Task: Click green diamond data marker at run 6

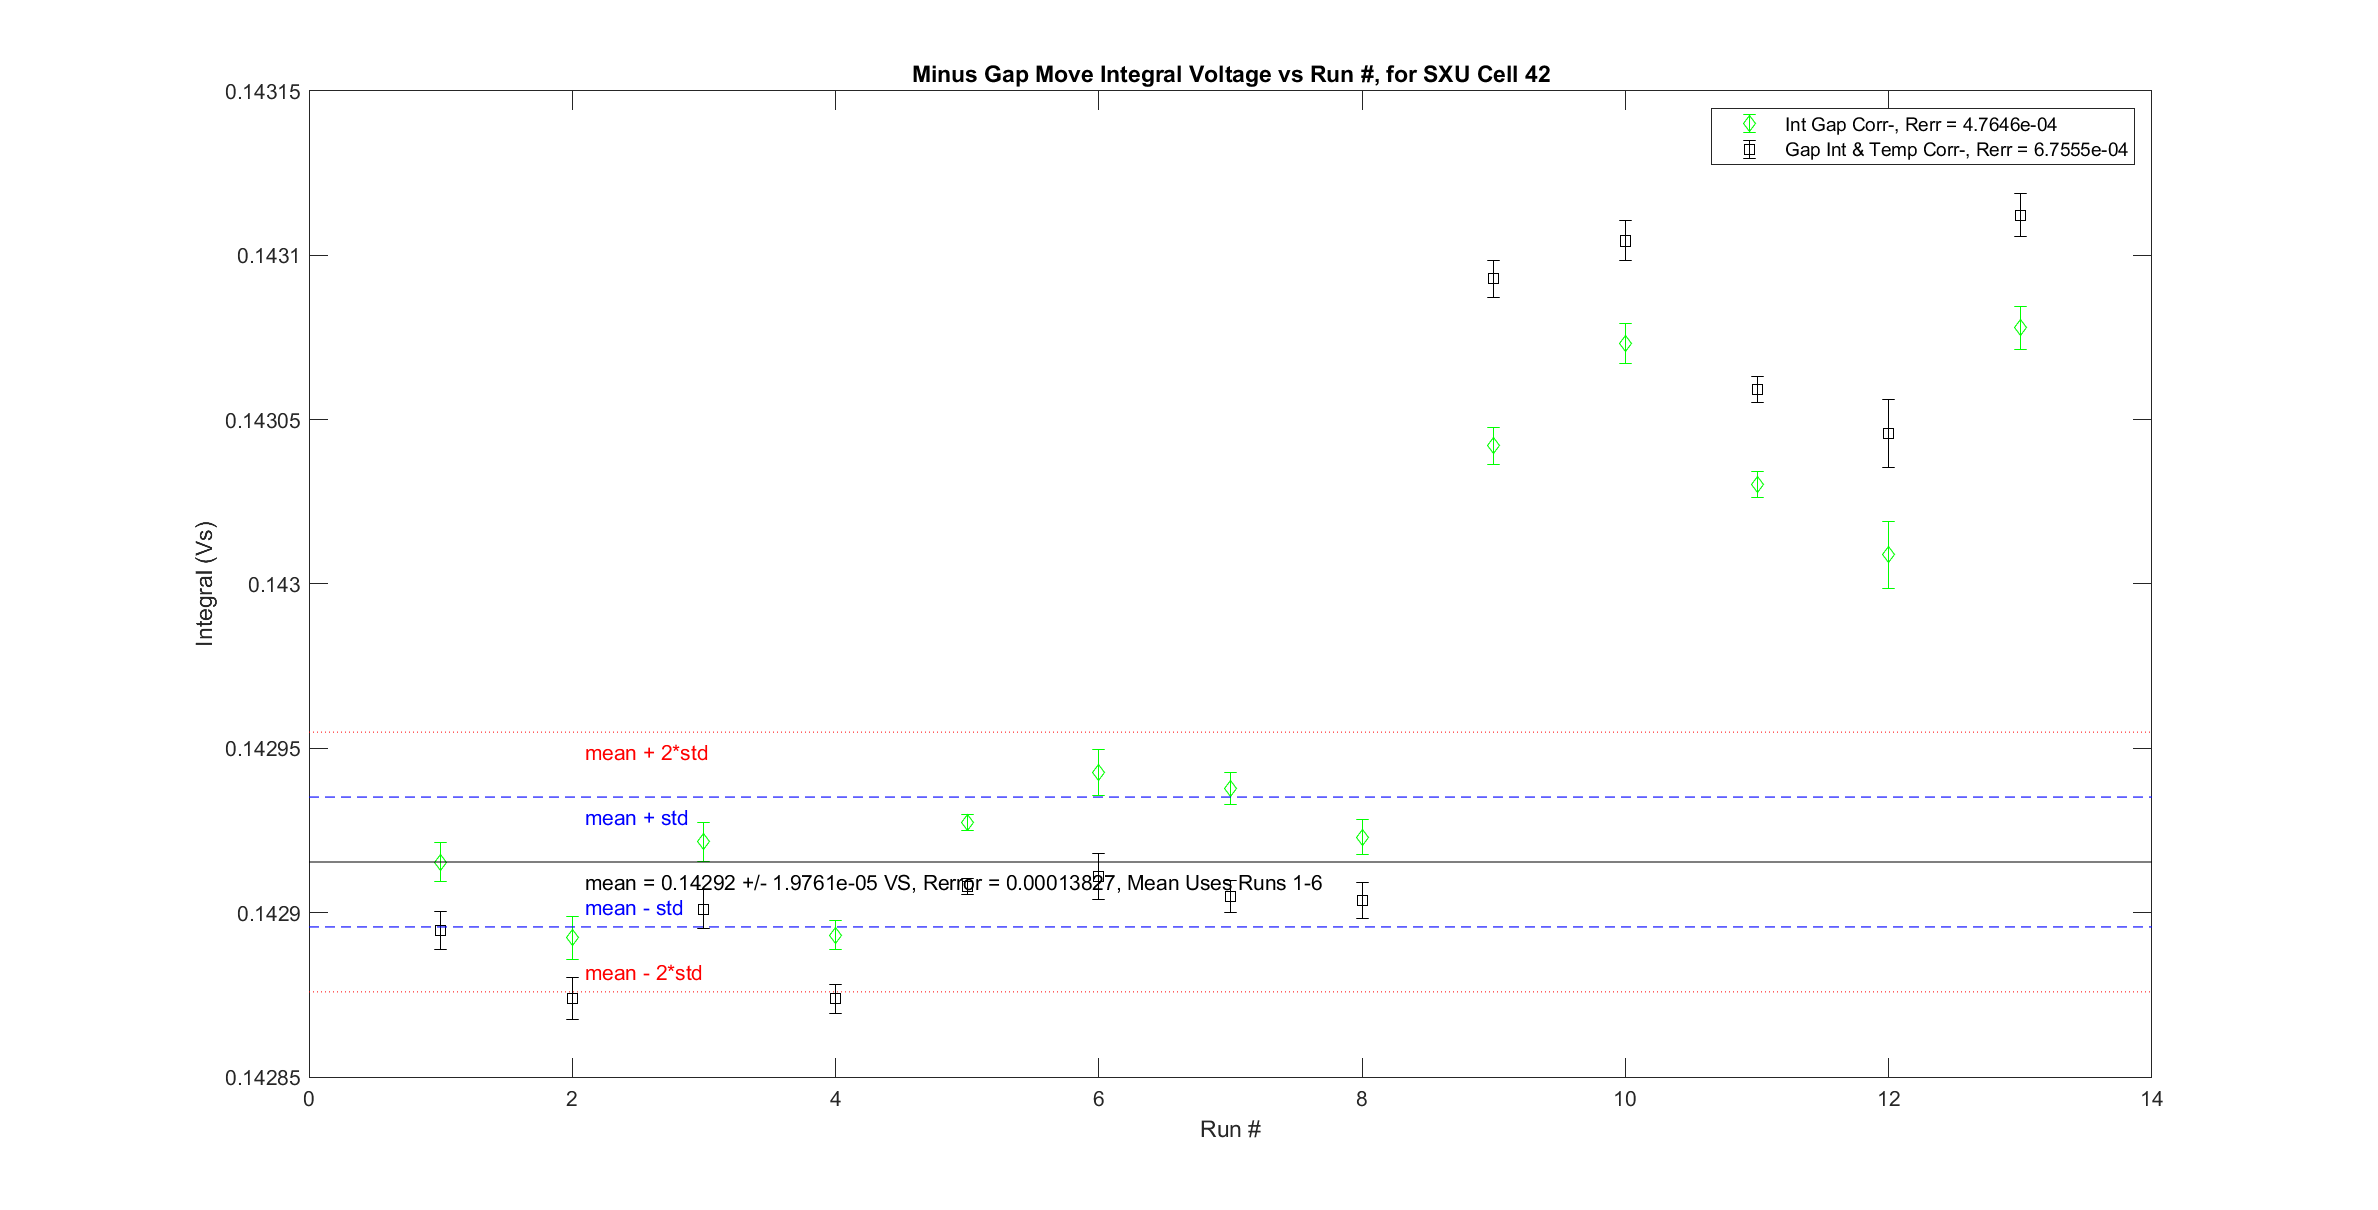Action: 1098,772
